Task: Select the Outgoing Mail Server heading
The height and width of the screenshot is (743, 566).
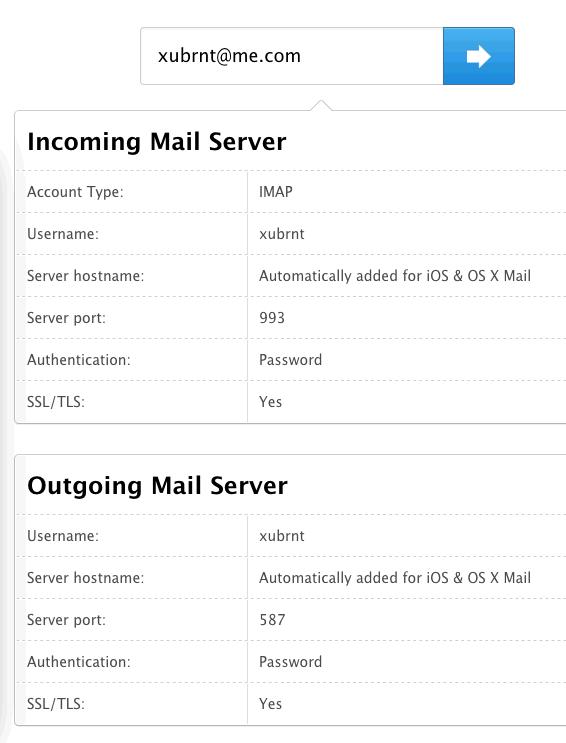Action: point(157,486)
